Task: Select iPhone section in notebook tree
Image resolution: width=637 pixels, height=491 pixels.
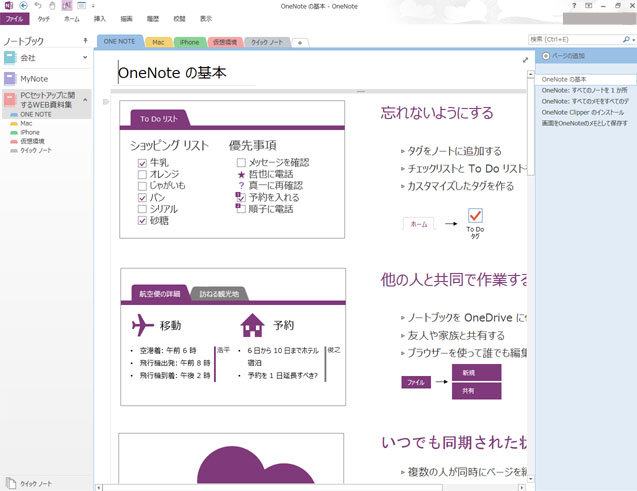Action: point(30,132)
